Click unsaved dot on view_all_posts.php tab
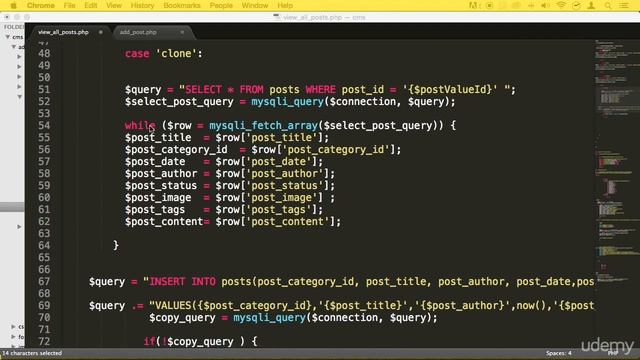Viewport: 640px width, 360px height. (x=100, y=32)
